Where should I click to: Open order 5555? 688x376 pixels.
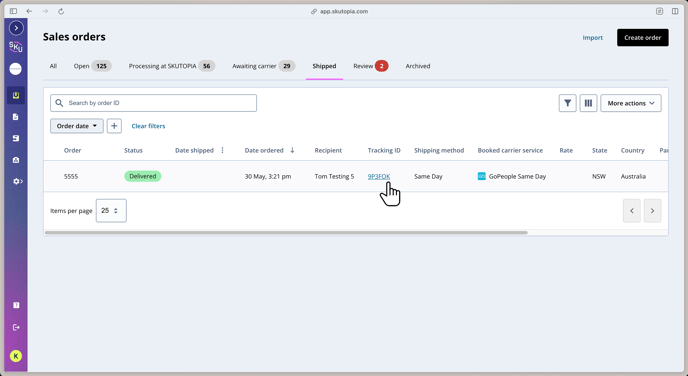tap(71, 176)
